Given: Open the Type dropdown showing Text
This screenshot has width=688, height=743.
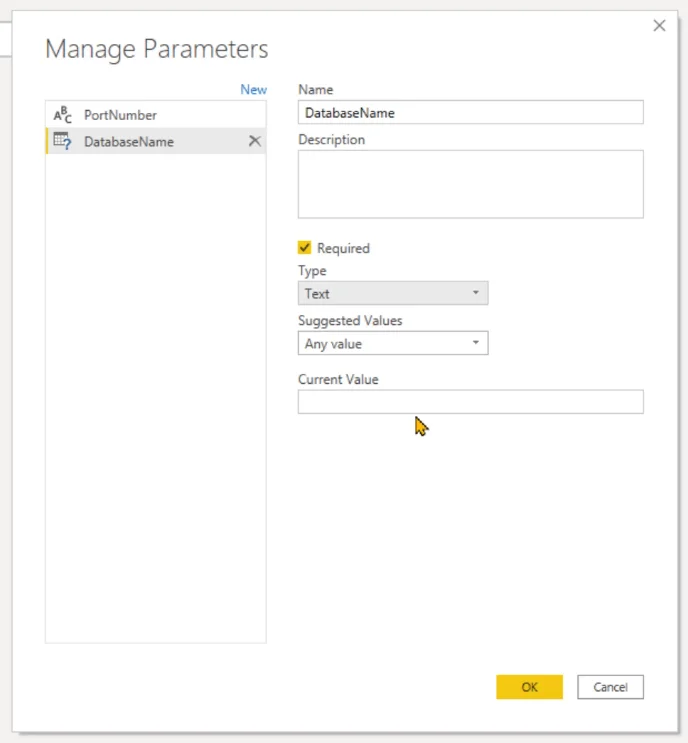Looking at the screenshot, I should tap(393, 293).
